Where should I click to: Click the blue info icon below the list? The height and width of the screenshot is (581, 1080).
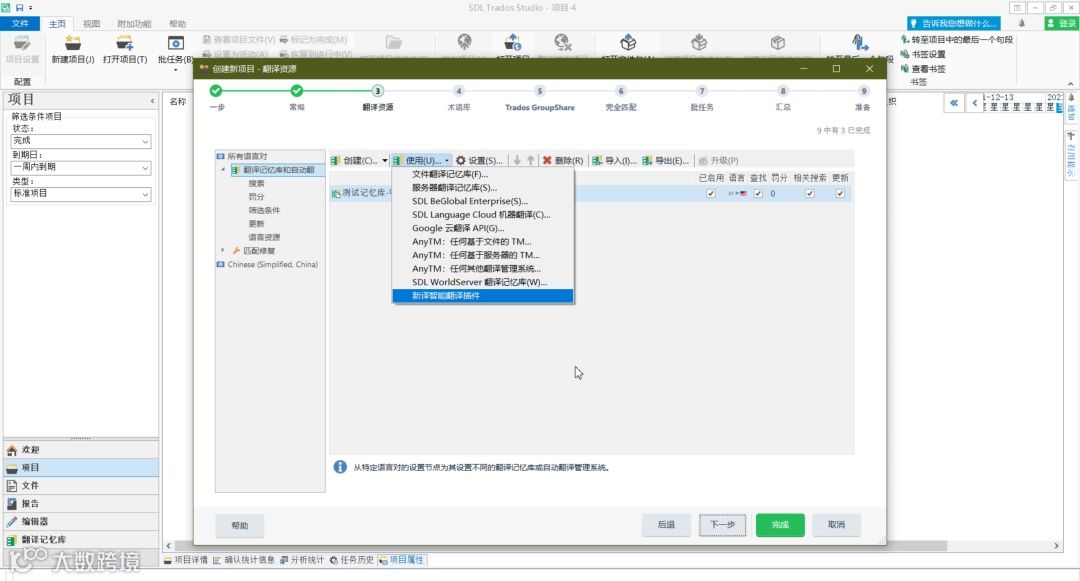[340, 467]
